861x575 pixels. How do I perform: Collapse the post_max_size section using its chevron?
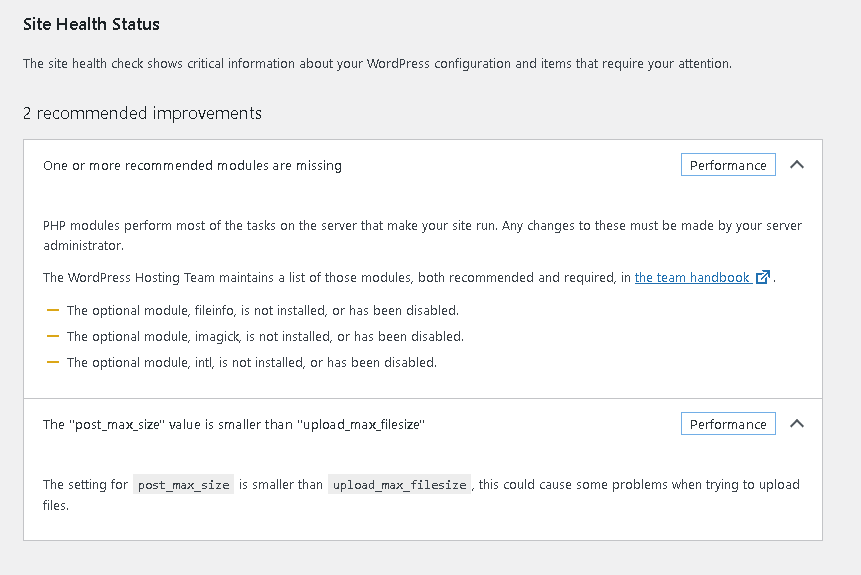pyautogui.click(x=796, y=424)
